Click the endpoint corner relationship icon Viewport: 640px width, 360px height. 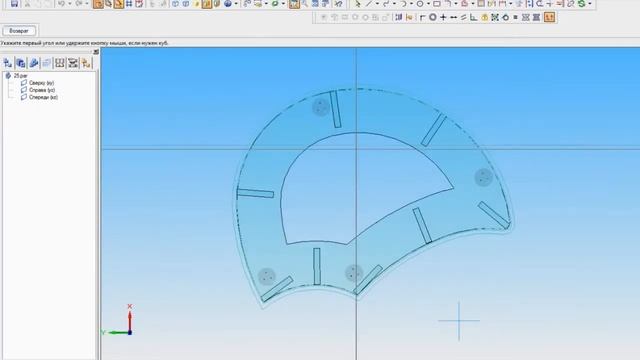click(x=422, y=17)
